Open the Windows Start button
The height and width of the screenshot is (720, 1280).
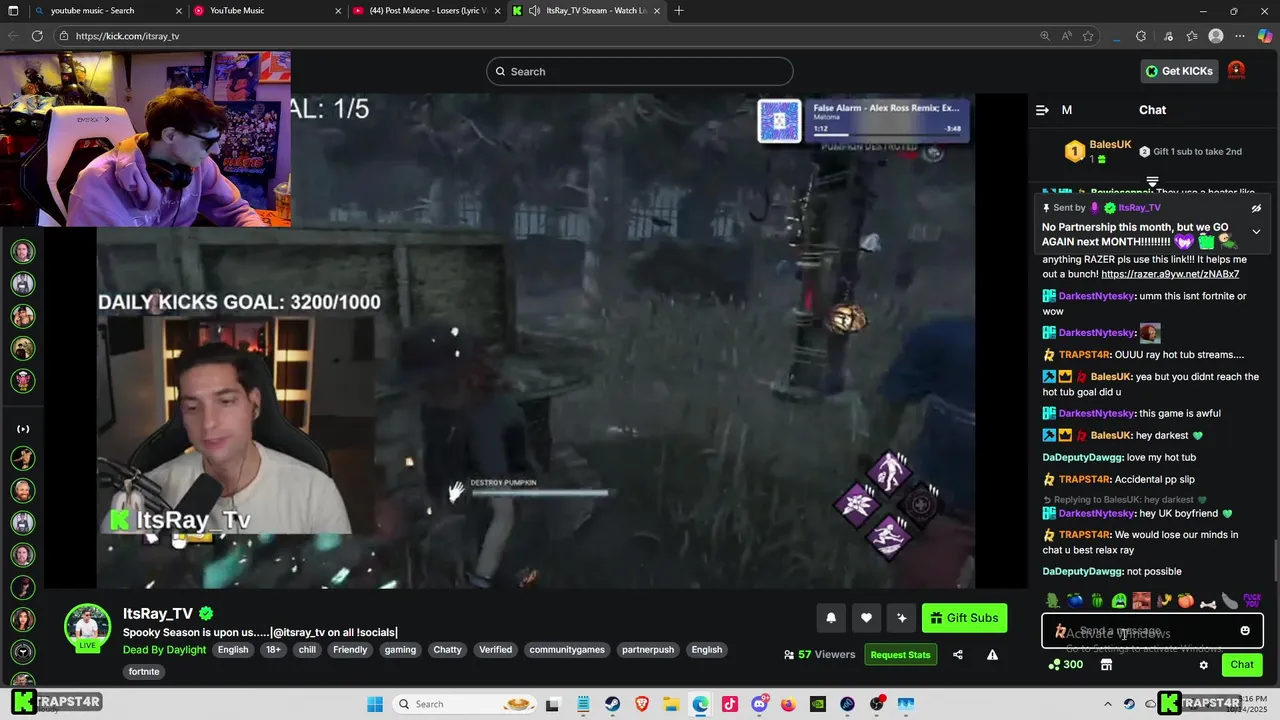point(375,704)
